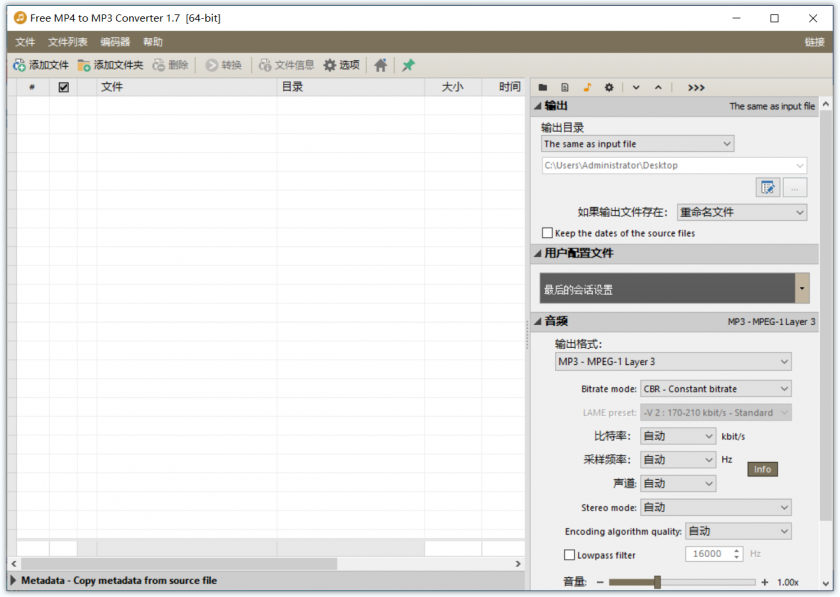Open the 声道 channels dropdown
This screenshot has width=840, height=597.
click(x=678, y=483)
